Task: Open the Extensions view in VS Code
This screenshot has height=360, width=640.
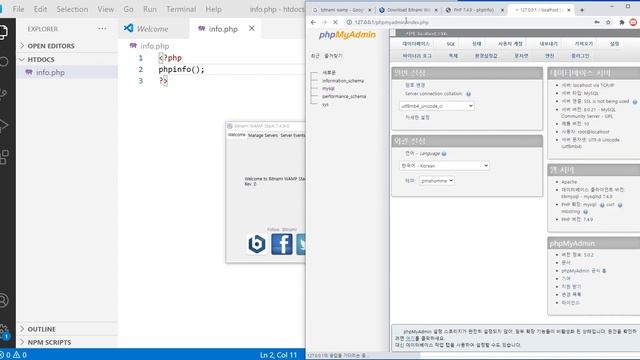Action: [4, 157]
